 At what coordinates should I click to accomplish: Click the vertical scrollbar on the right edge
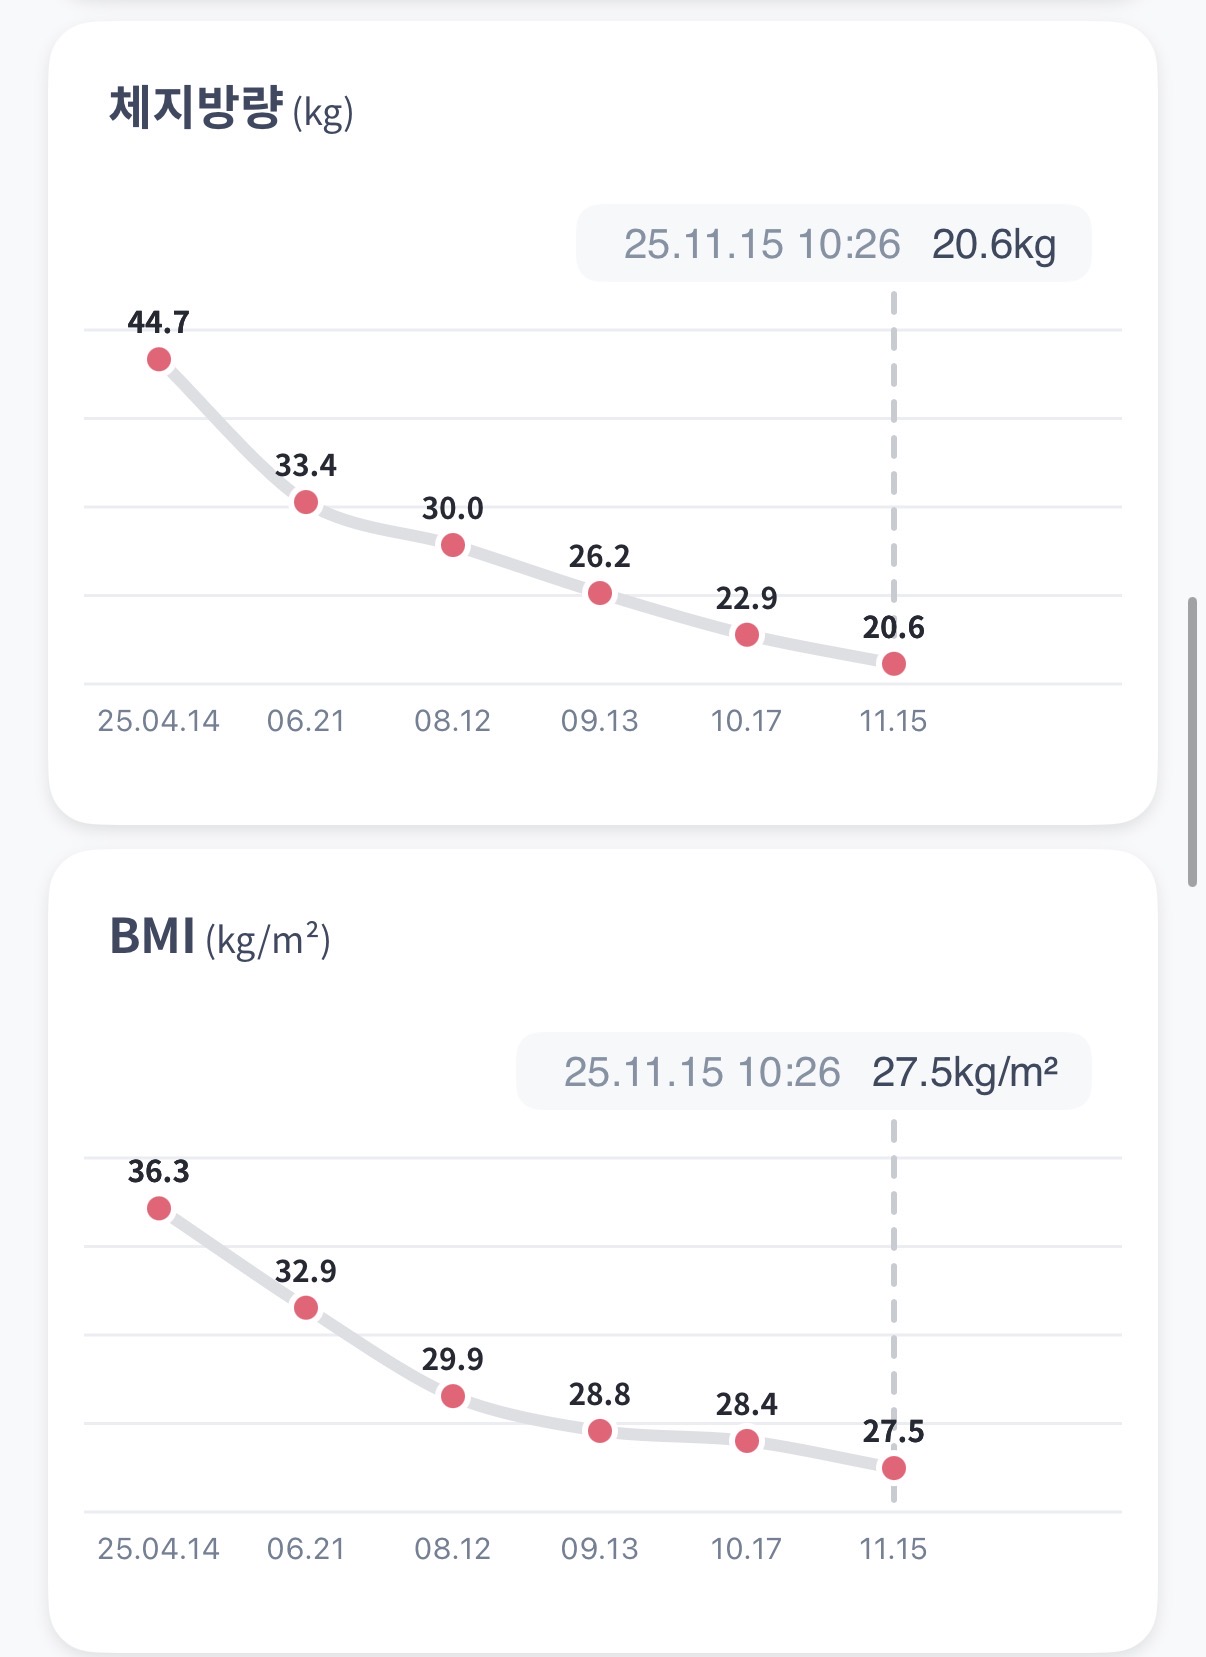pos(1192,741)
